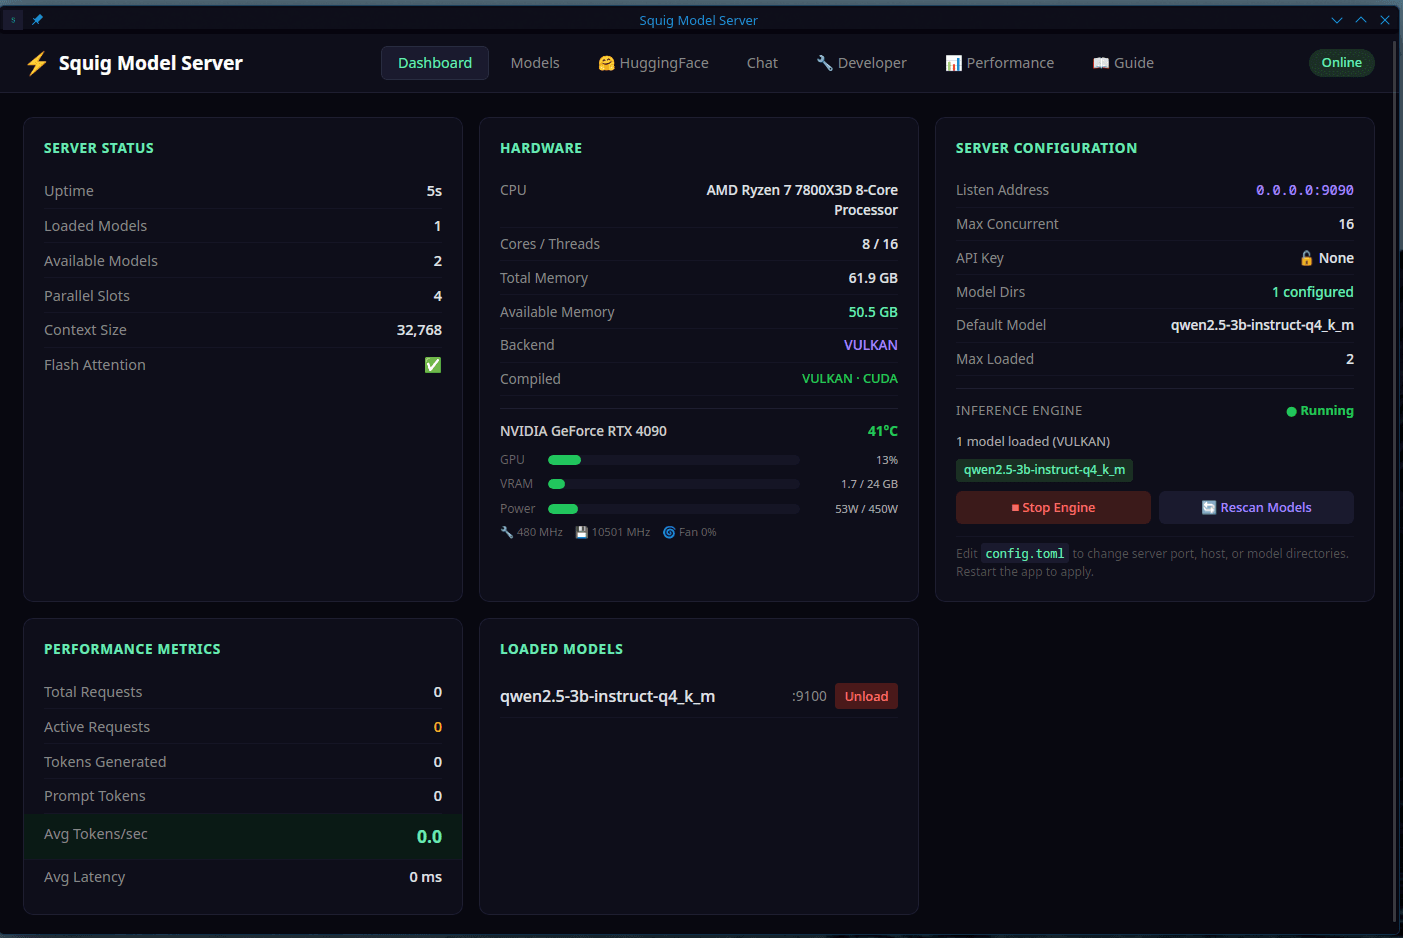Click the VRAM usage progress bar
This screenshot has width=1403, height=938.
click(x=673, y=484)
